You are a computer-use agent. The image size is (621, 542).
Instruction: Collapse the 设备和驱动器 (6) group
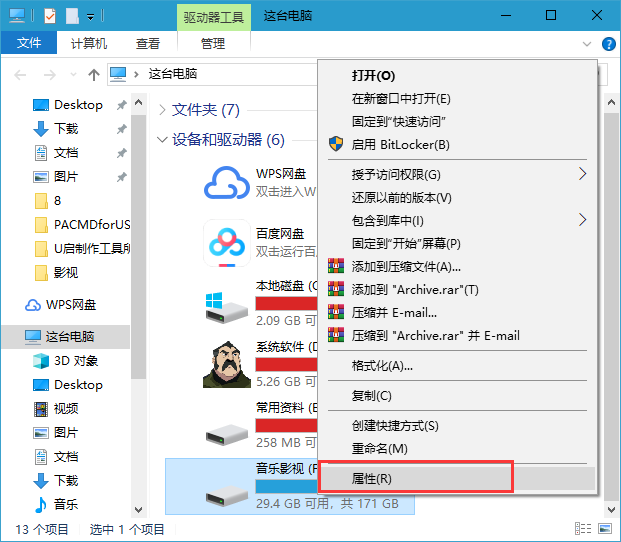(162, 139)
